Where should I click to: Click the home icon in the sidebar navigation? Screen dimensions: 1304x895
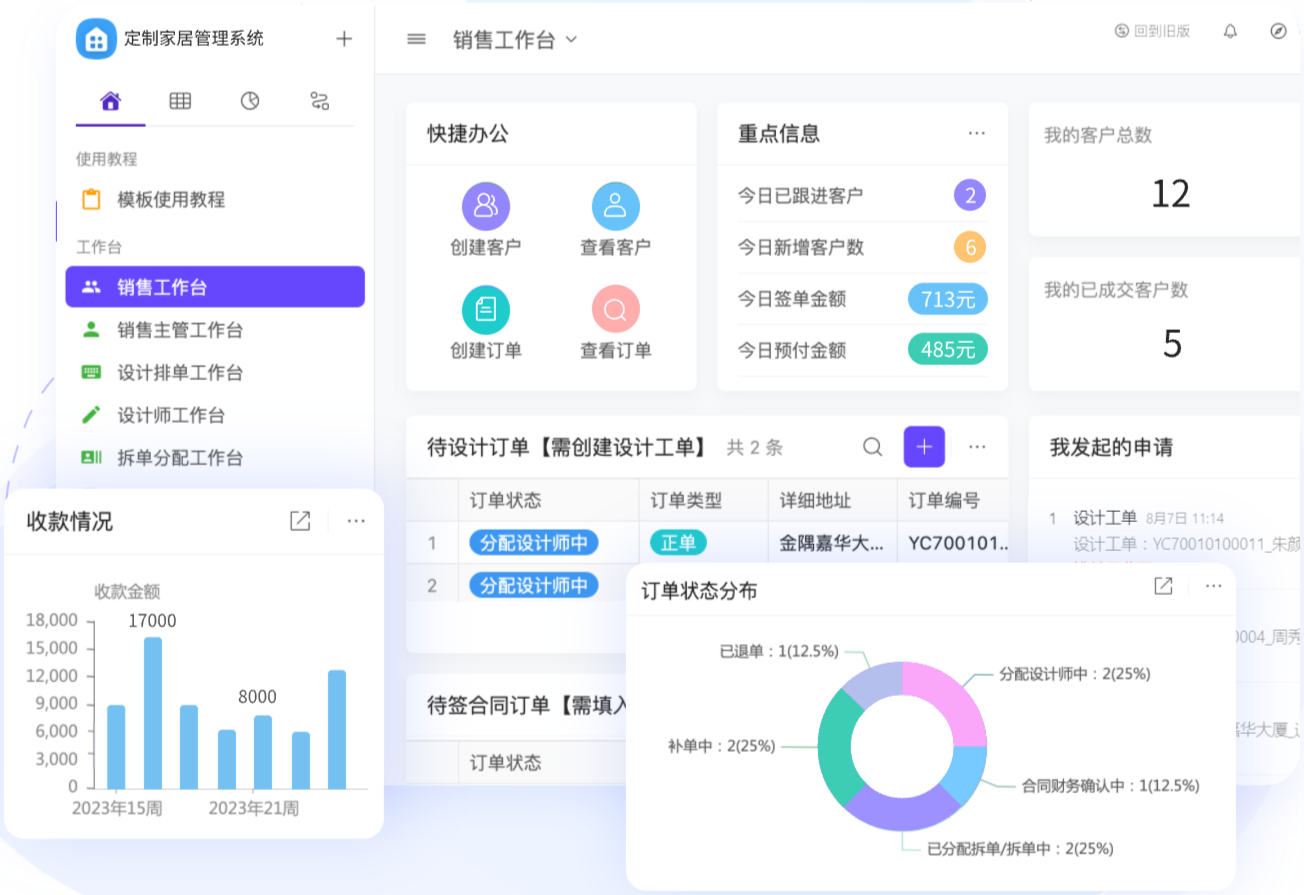click(x=110, y=100)
